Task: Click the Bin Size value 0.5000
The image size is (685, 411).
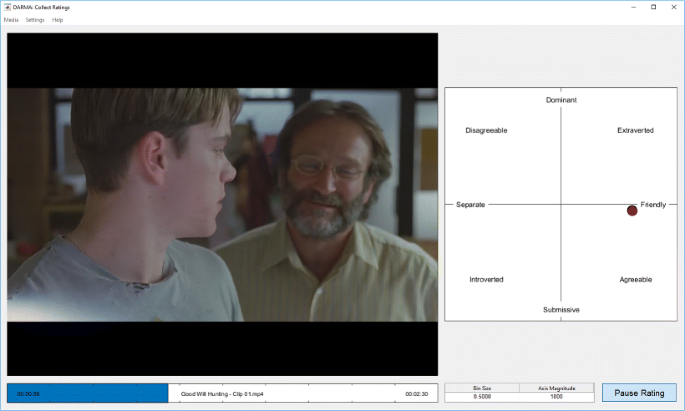Action: 482,397
